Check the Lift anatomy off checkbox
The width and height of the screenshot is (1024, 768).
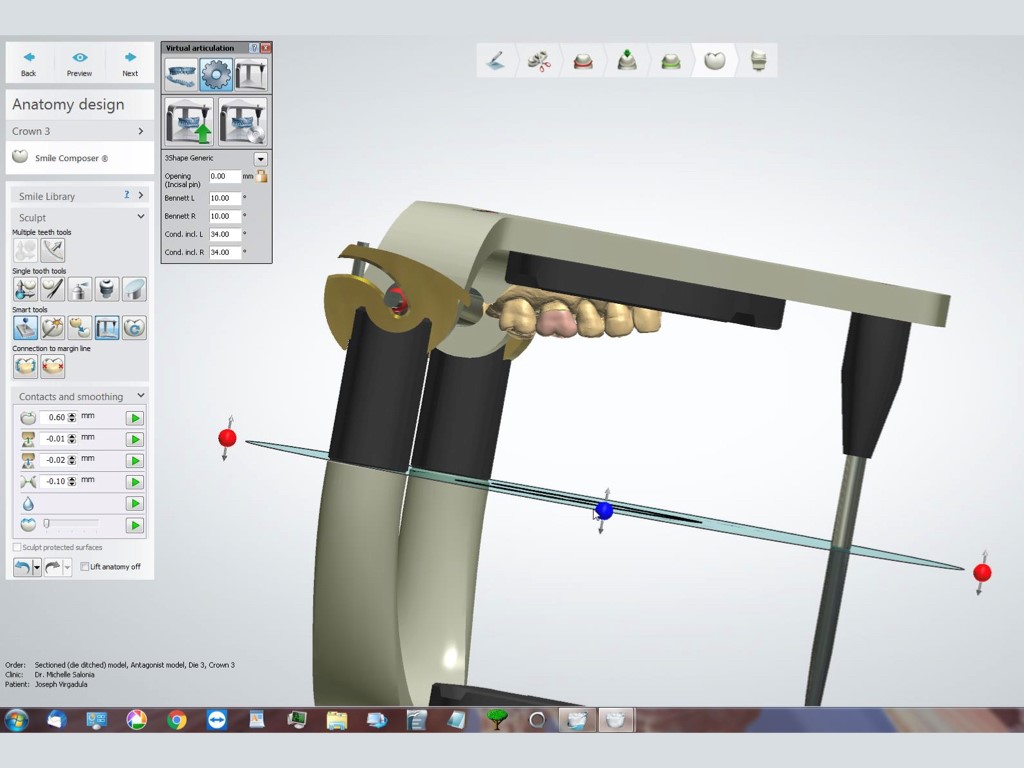pyautogui.click(x=85, y=566)
